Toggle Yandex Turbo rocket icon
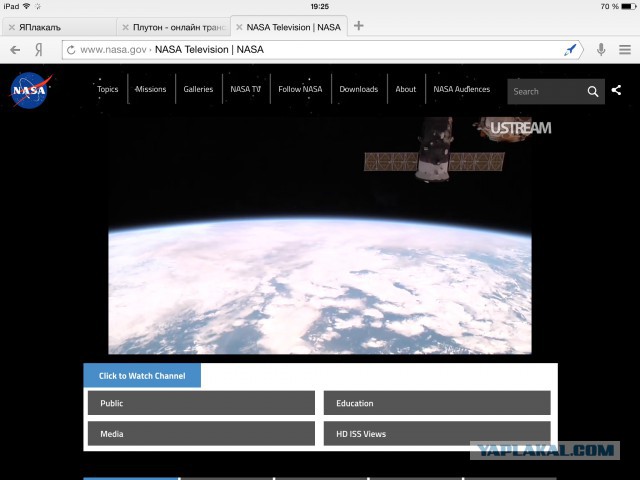This screenshot has width=640, height=480. (x=570, y=49)
